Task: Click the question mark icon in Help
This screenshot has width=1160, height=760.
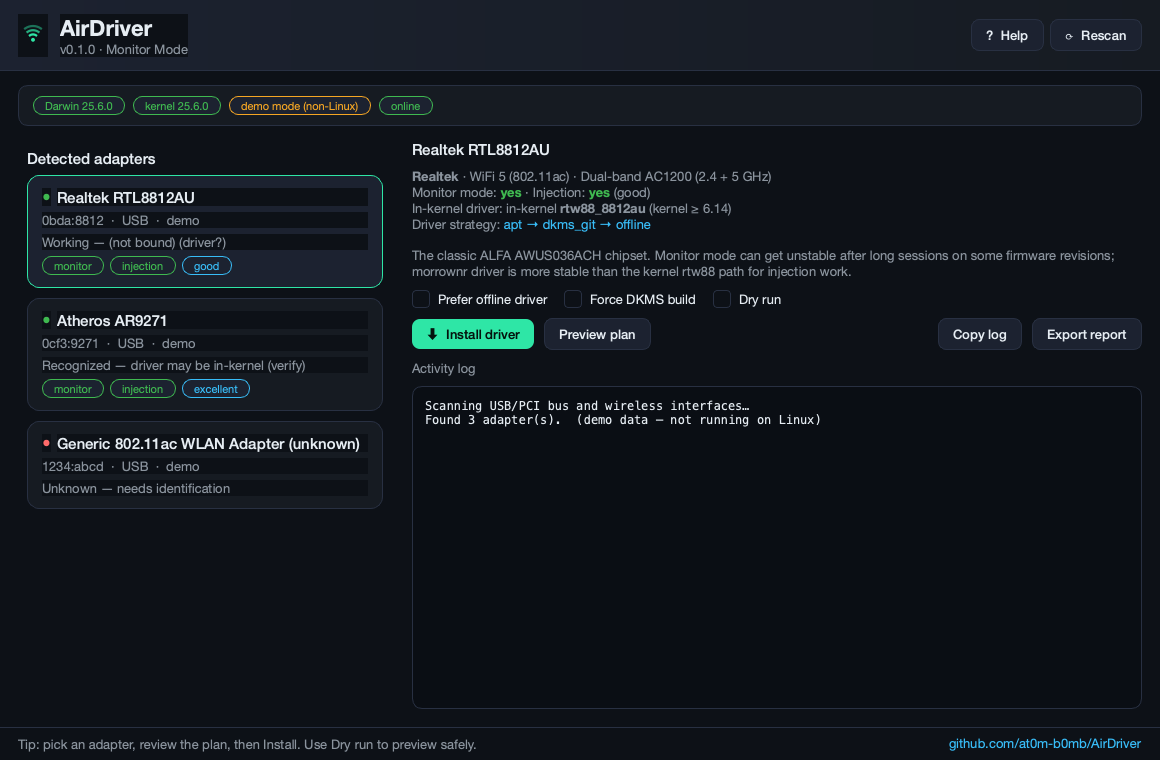Action: point(989,36)
